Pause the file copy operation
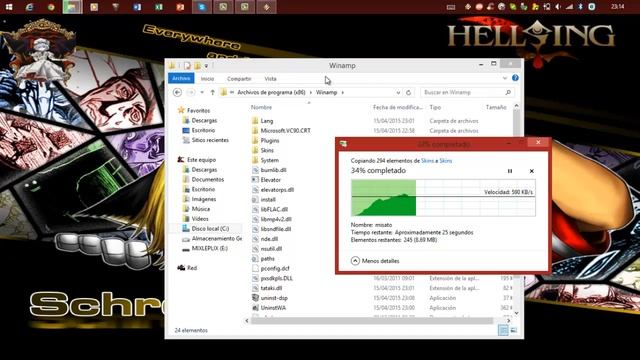Image resolution: width=640 pixels, height=360 pixels. pos(510,171)
